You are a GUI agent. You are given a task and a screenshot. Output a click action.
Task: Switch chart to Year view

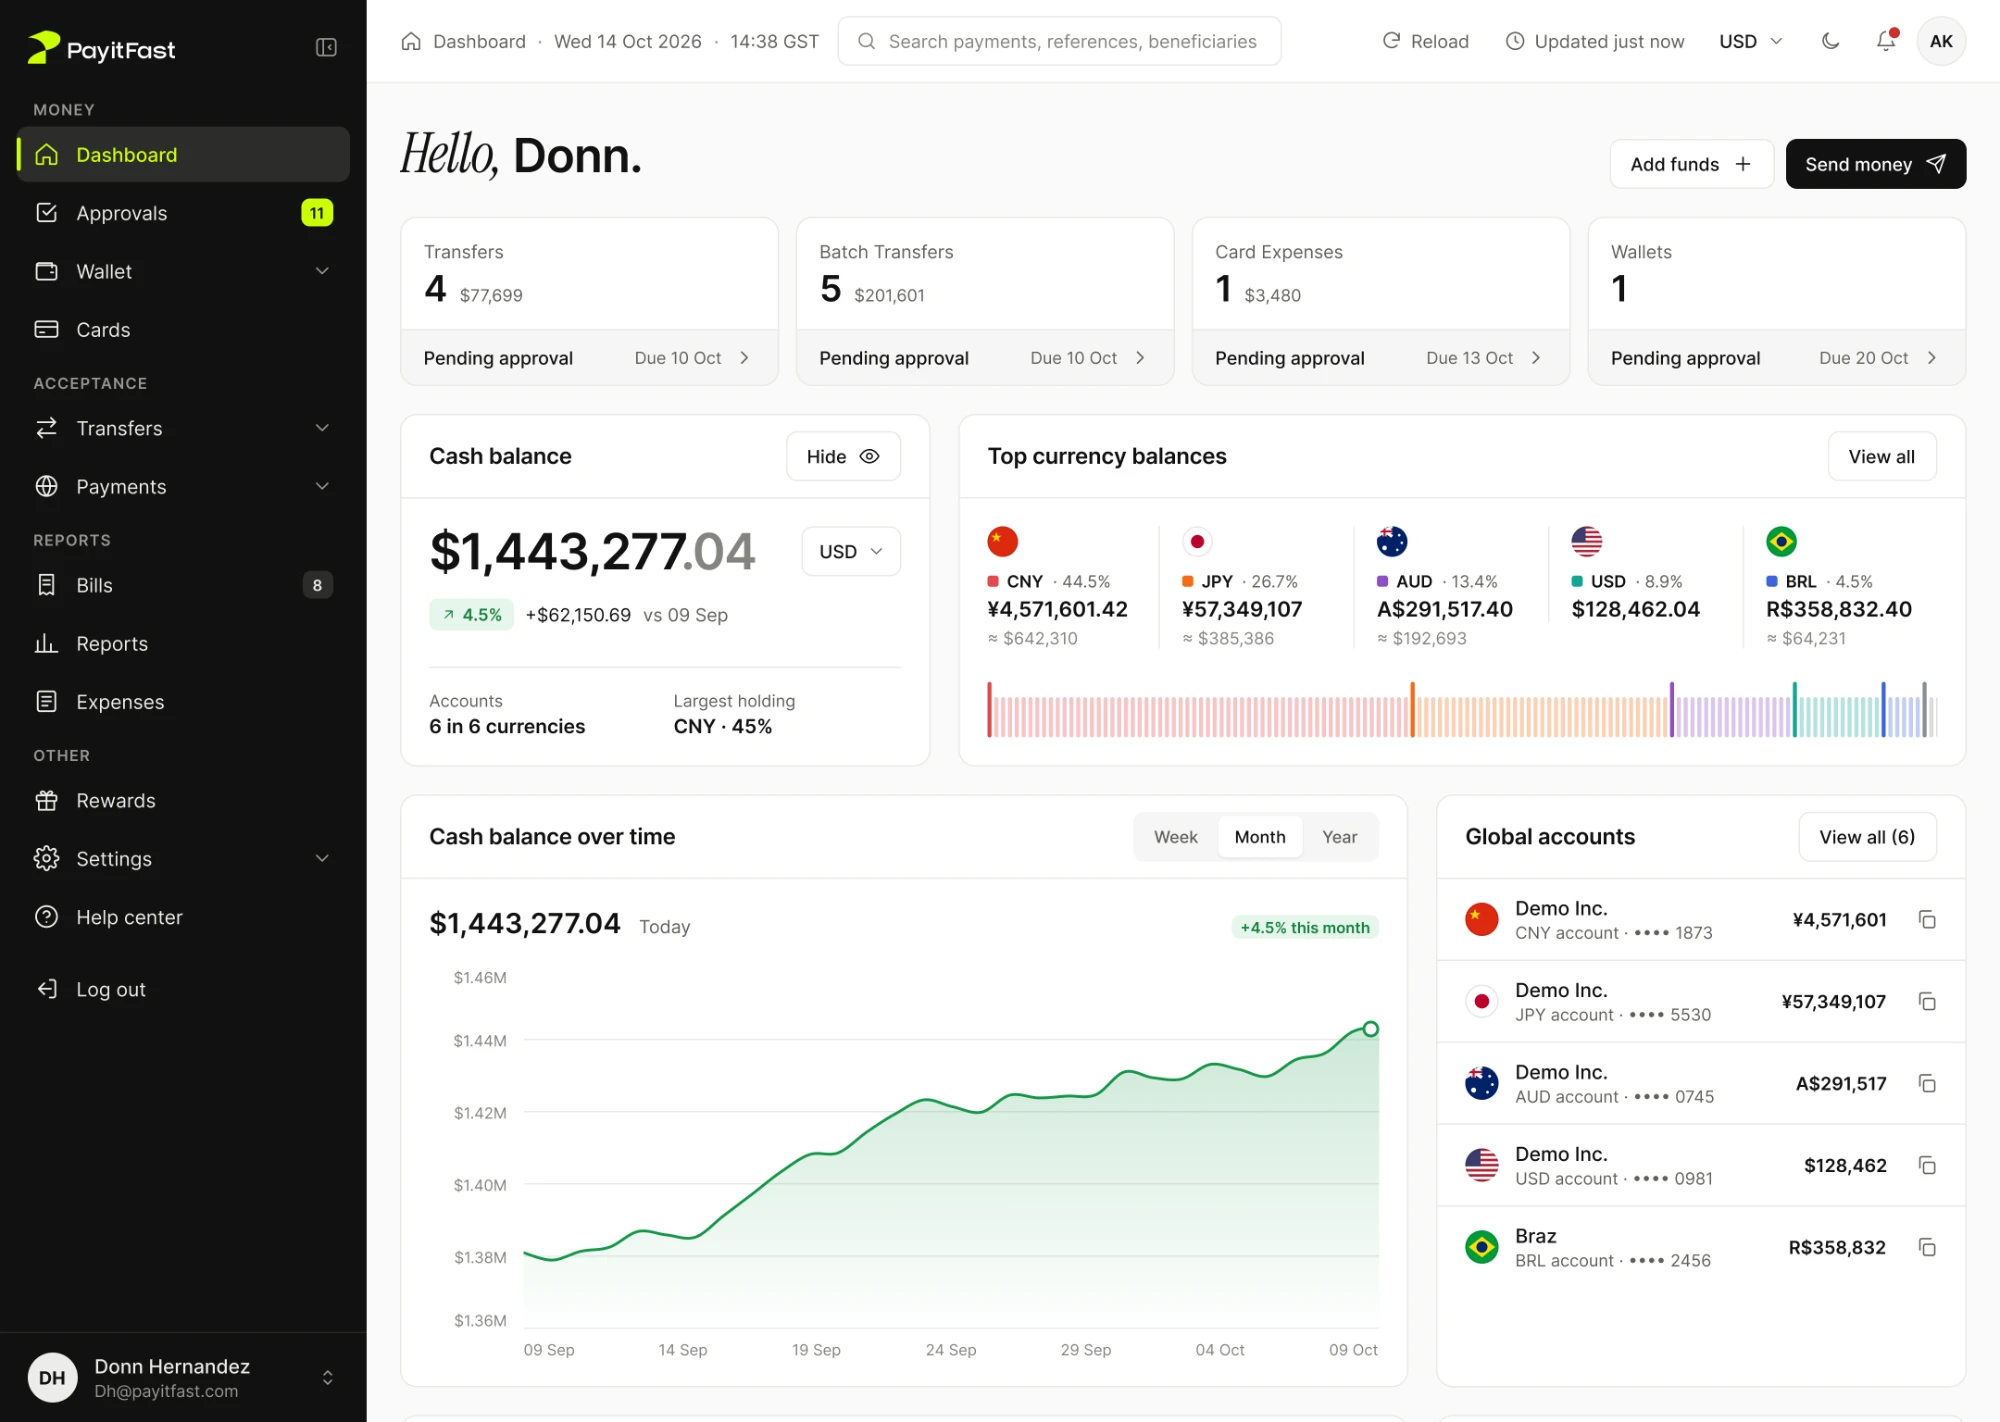[x=1339, y=837]
